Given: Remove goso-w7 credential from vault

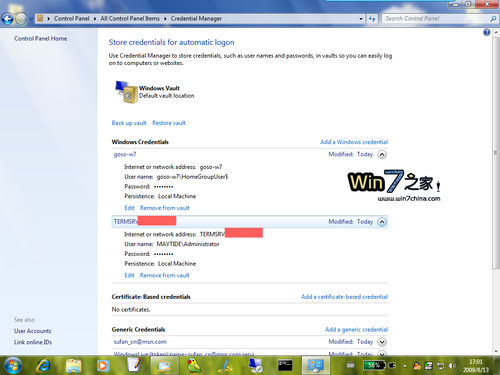Looking at the screenshot, I should coord(165,208).
